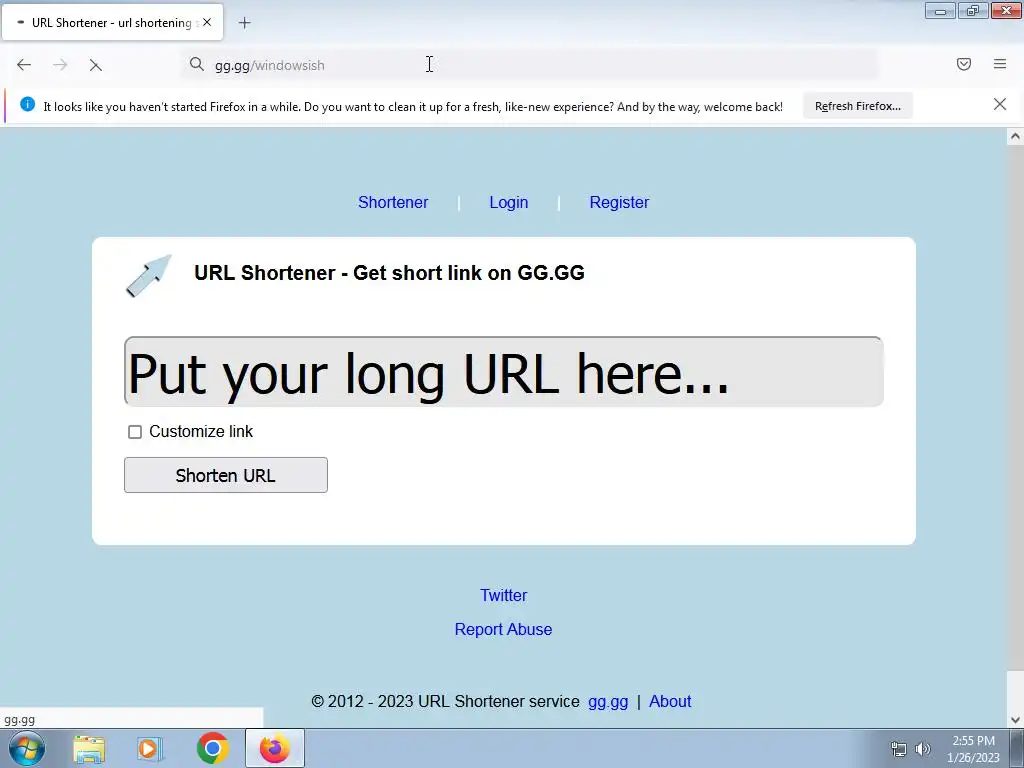Restore down the Firefox window
Image resolution: width=1024 pixels, height=768 pixels.
coord(973,11)
